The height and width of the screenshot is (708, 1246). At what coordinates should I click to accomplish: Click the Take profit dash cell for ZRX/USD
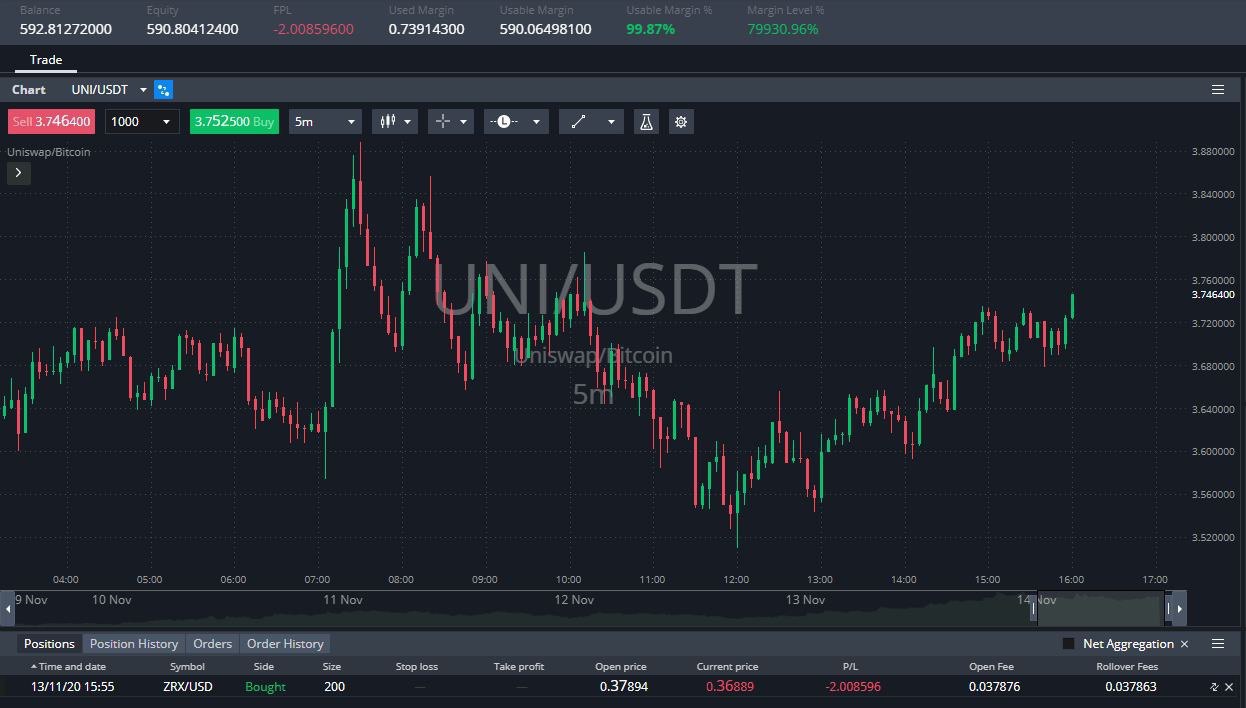521,687
